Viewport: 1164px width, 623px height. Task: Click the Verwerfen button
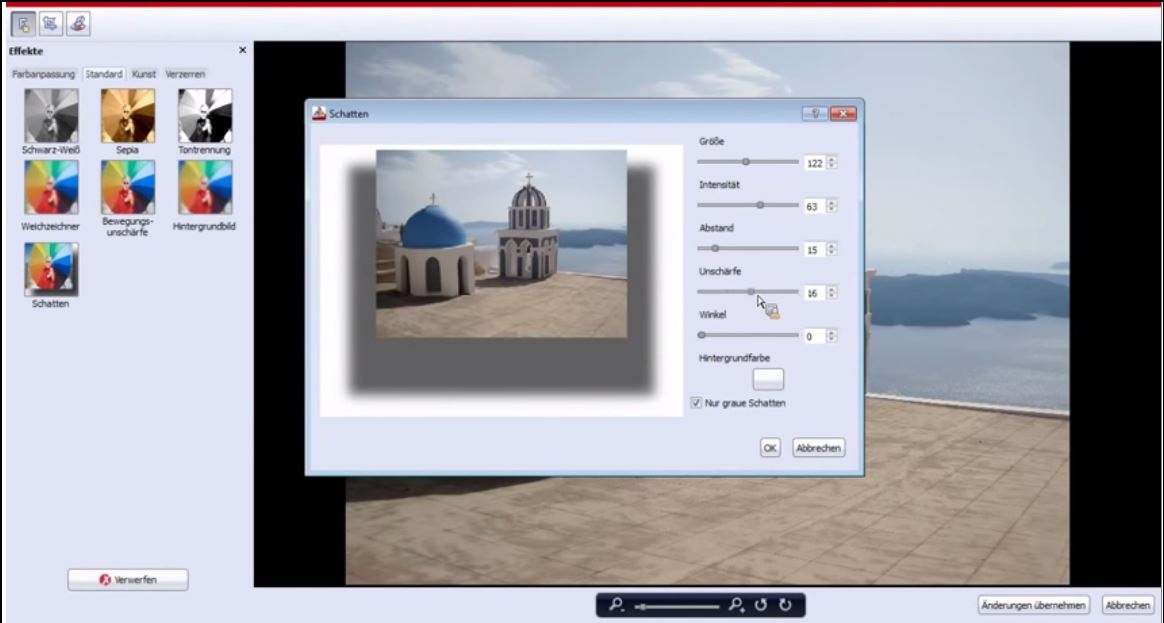(x=128, y=580)
